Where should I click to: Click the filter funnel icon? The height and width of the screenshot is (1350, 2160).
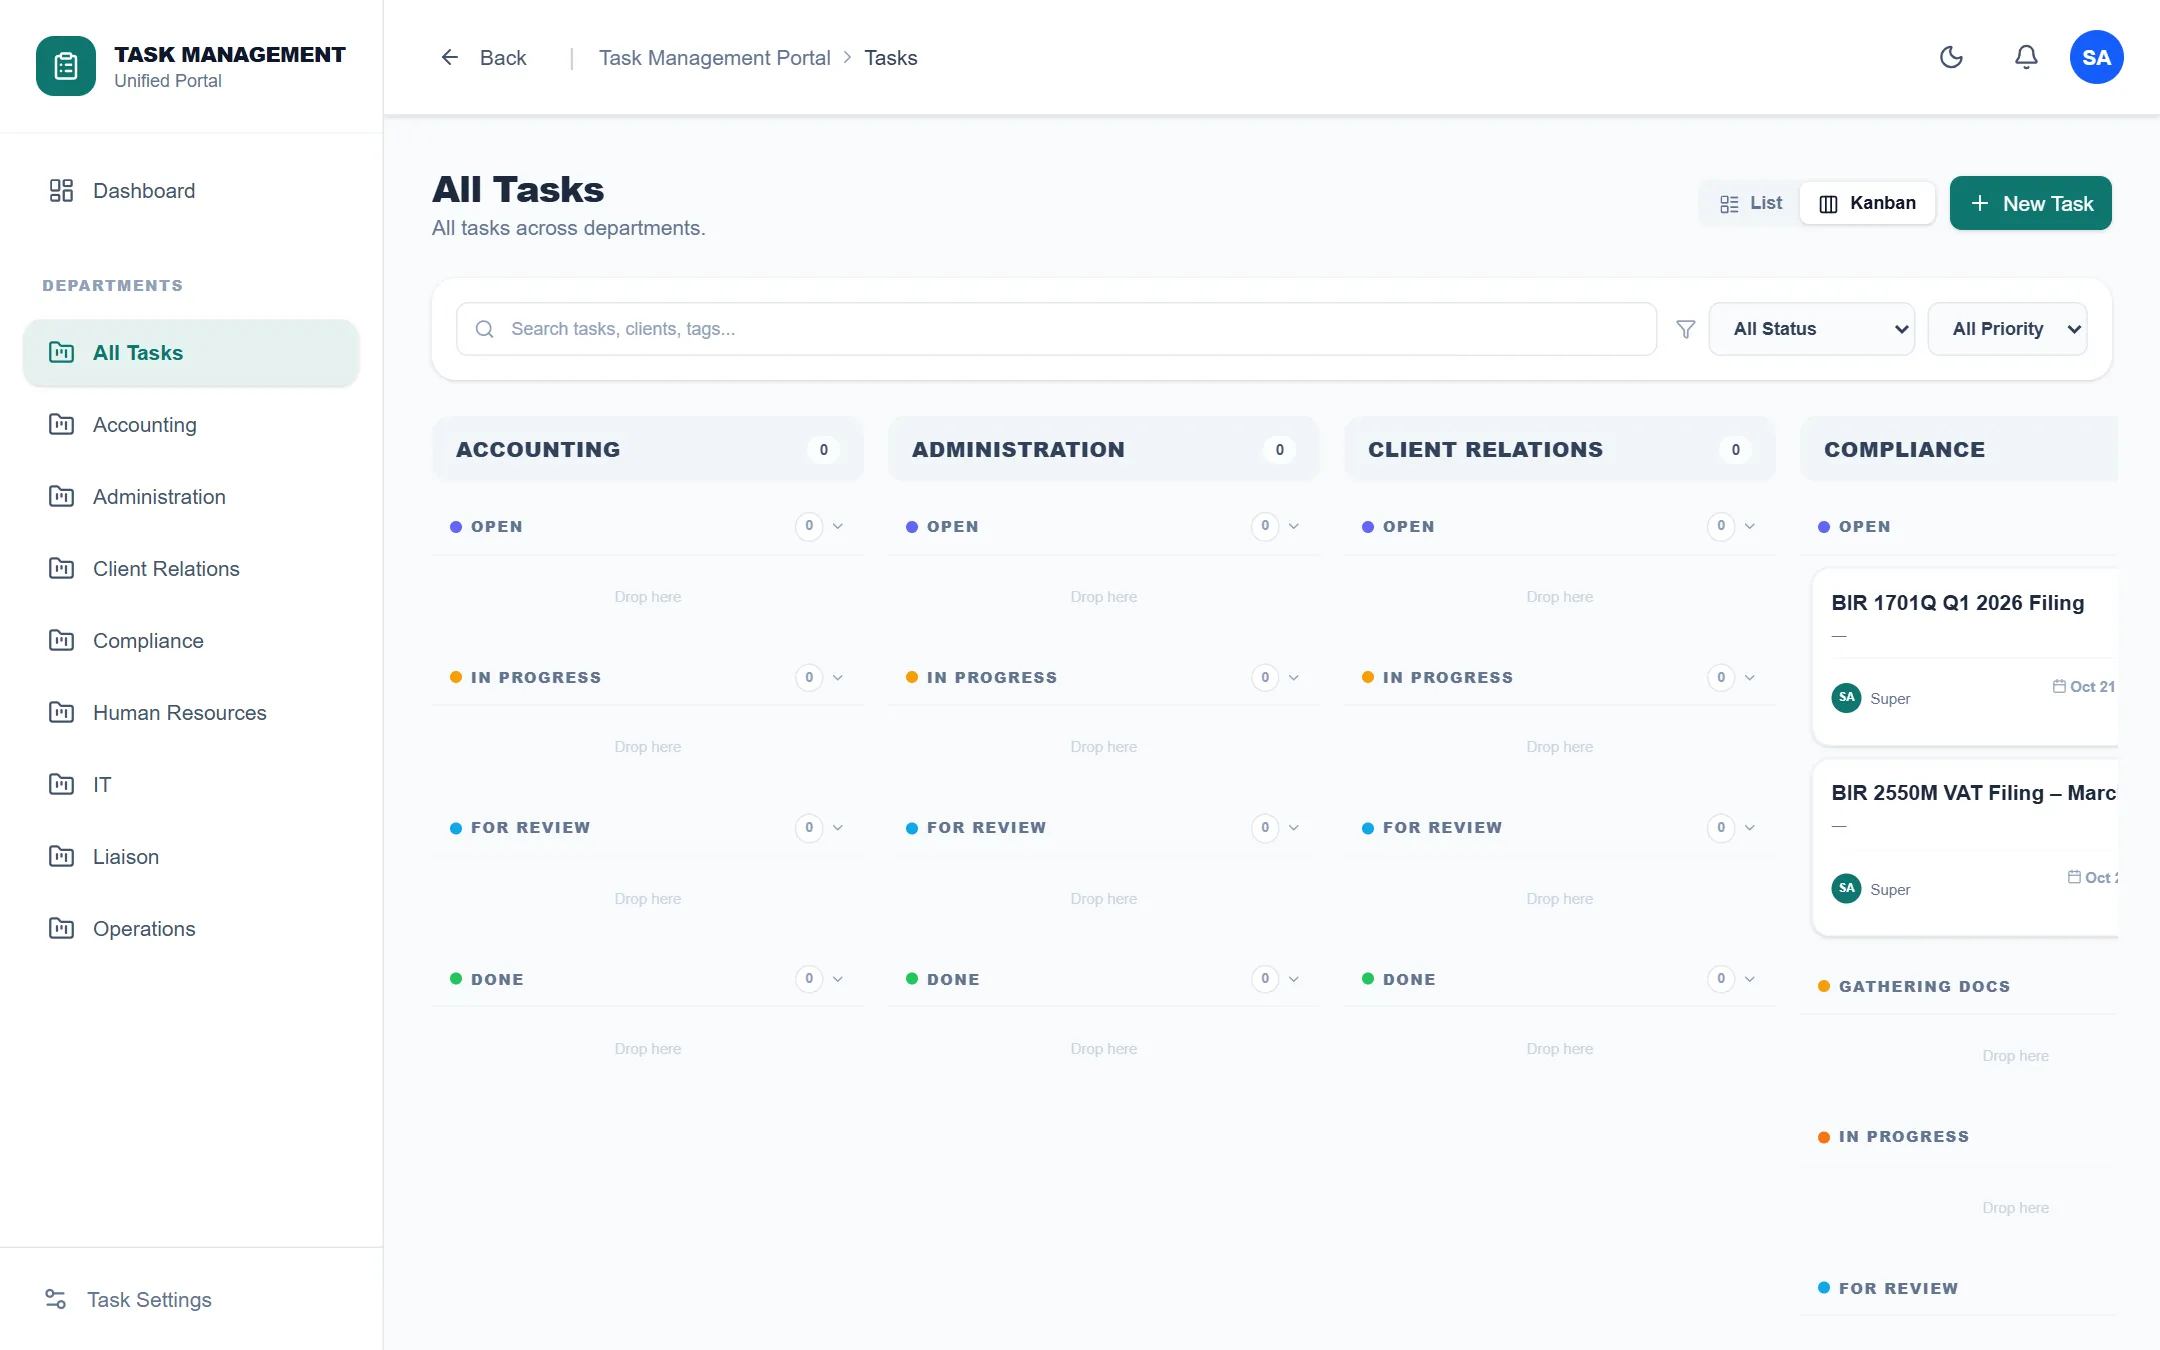1686,329
